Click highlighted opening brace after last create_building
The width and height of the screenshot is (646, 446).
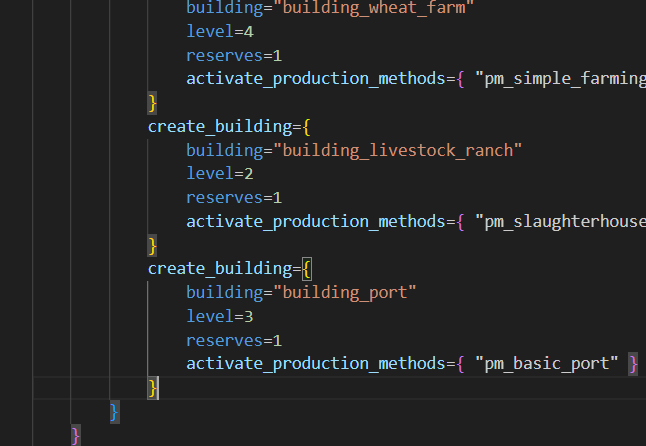pos(308,269)
